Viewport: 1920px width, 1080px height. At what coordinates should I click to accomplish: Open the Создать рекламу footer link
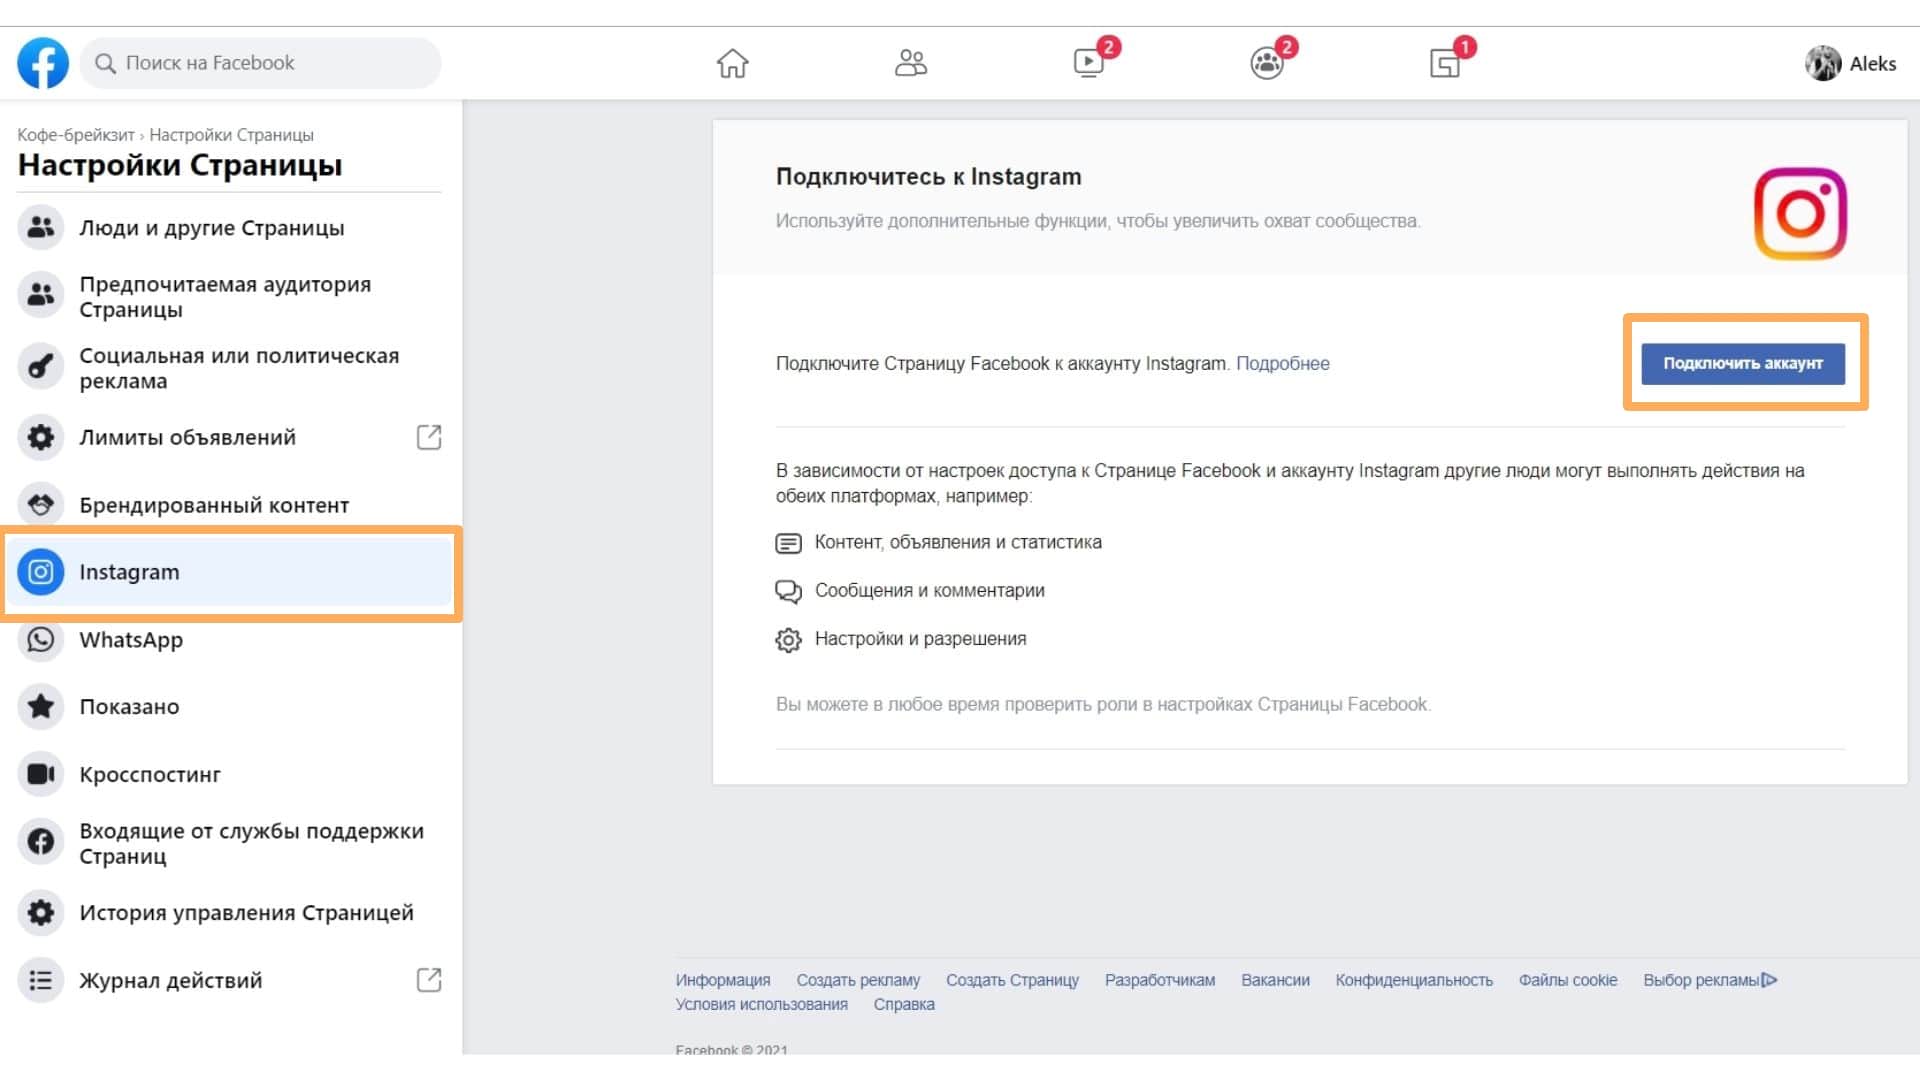tap(858, 980)
